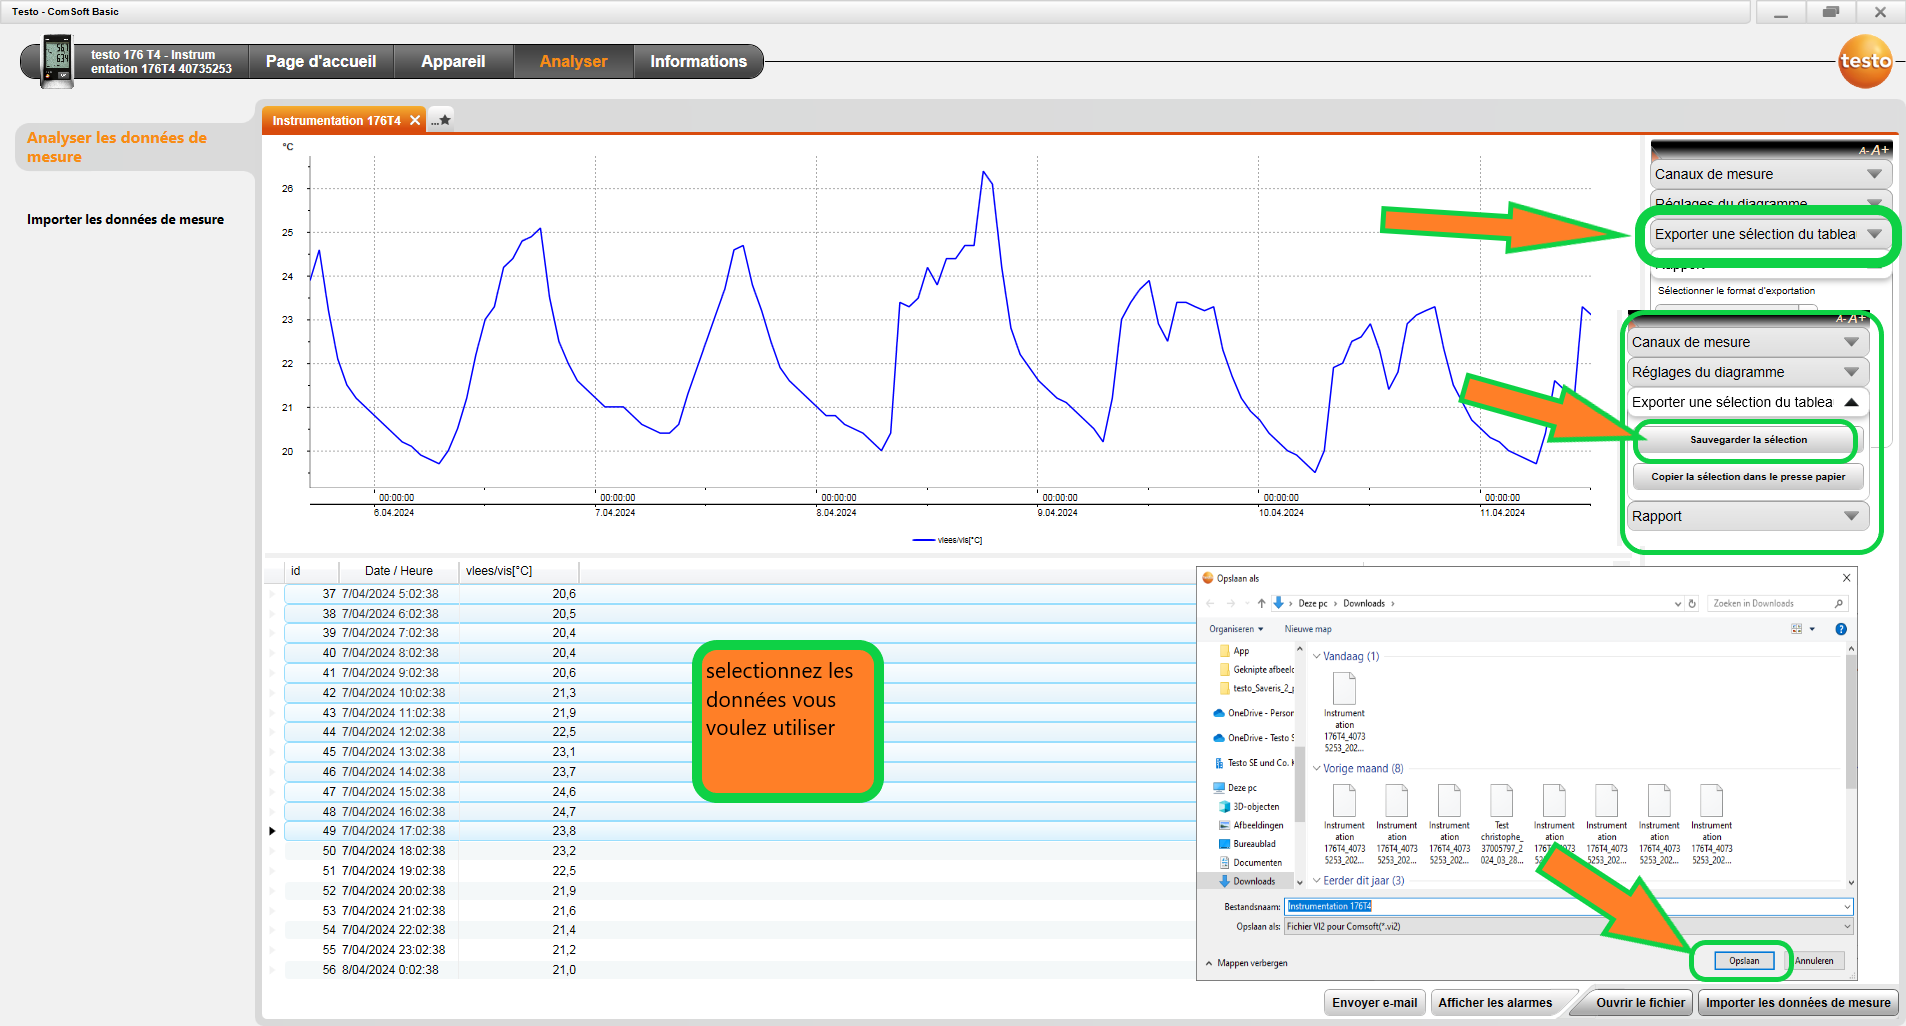1906x1026 pixels.
Task: Click Ouvrir le fichier button
Action: click(1640, 1003)
